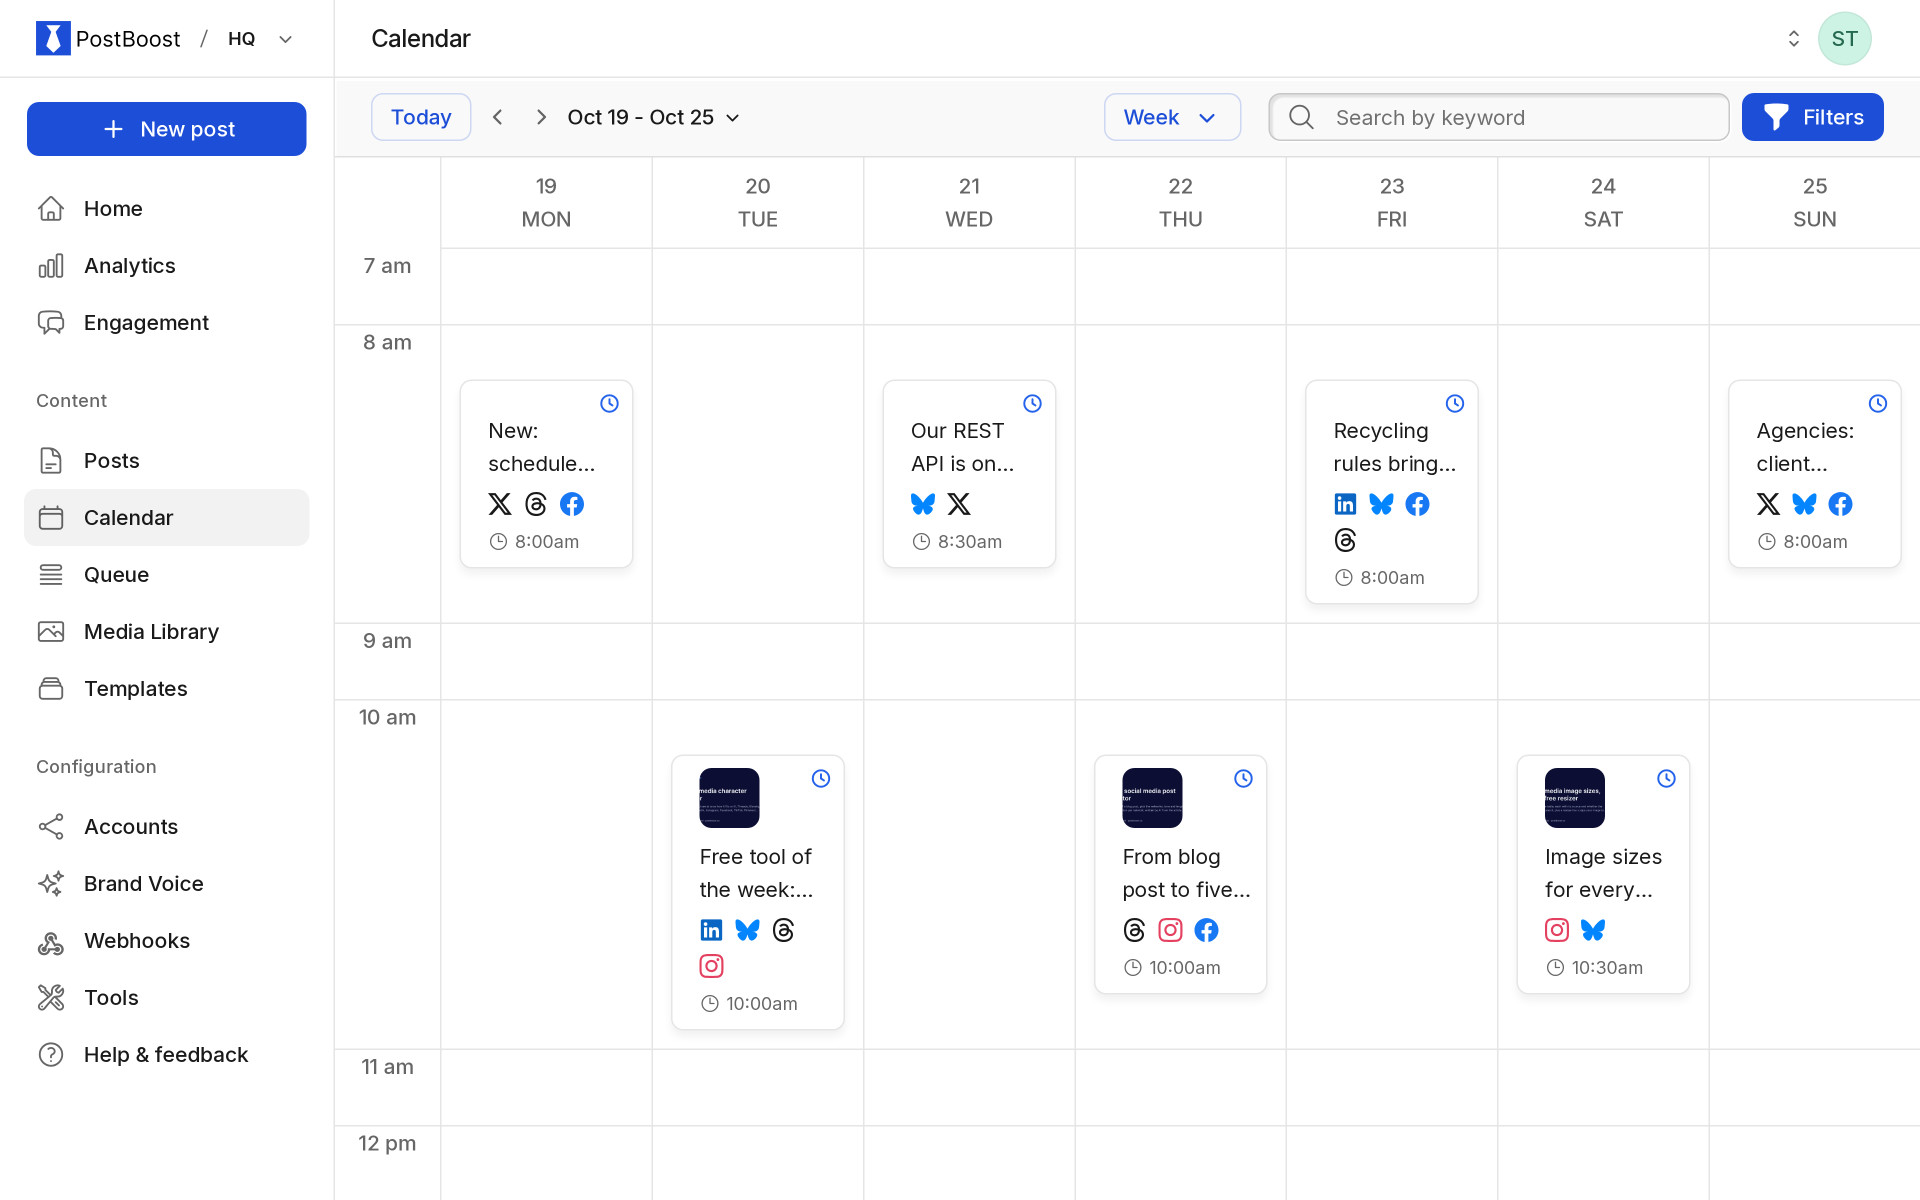Open the 'Recycling rules bring...' post
The image size is (1920, 1200).
[1391, 492]
